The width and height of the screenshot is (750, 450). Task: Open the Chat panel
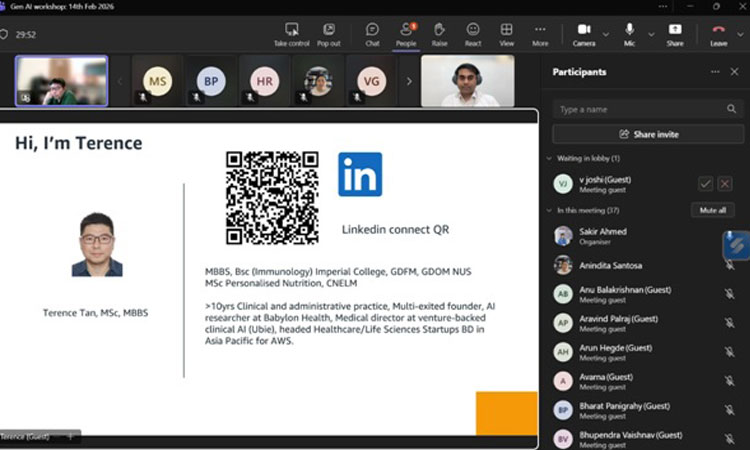click(x=372, y=33)
